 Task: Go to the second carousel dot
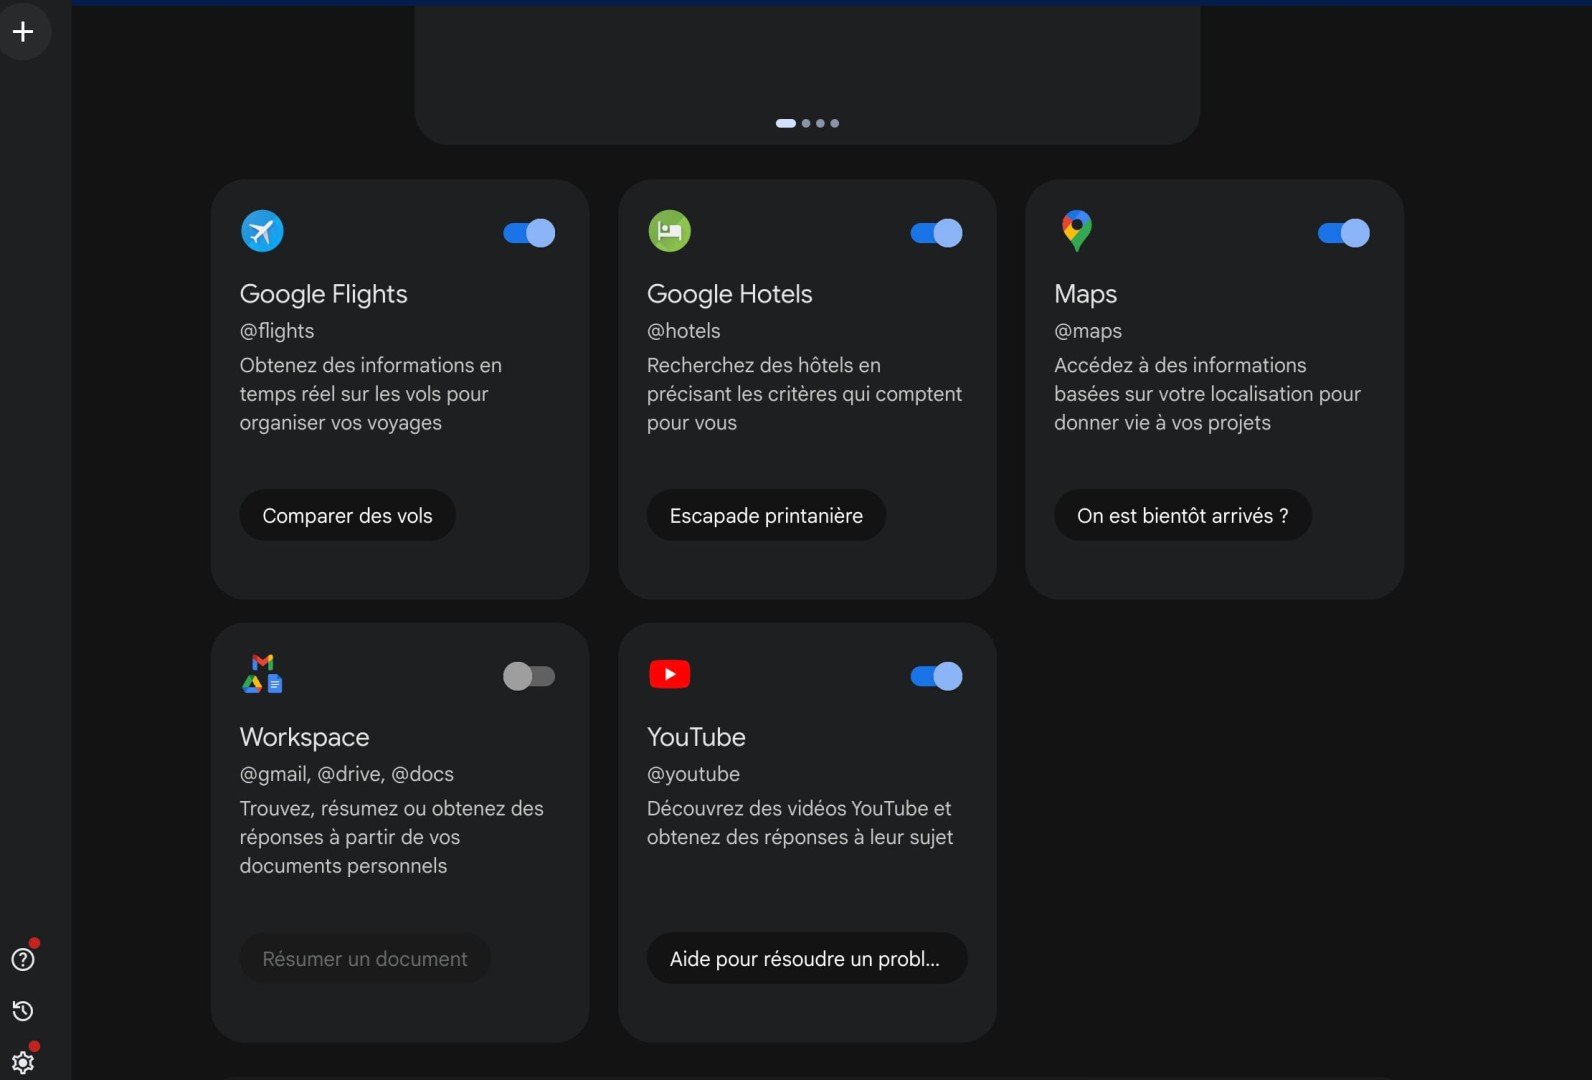(806, 124)
